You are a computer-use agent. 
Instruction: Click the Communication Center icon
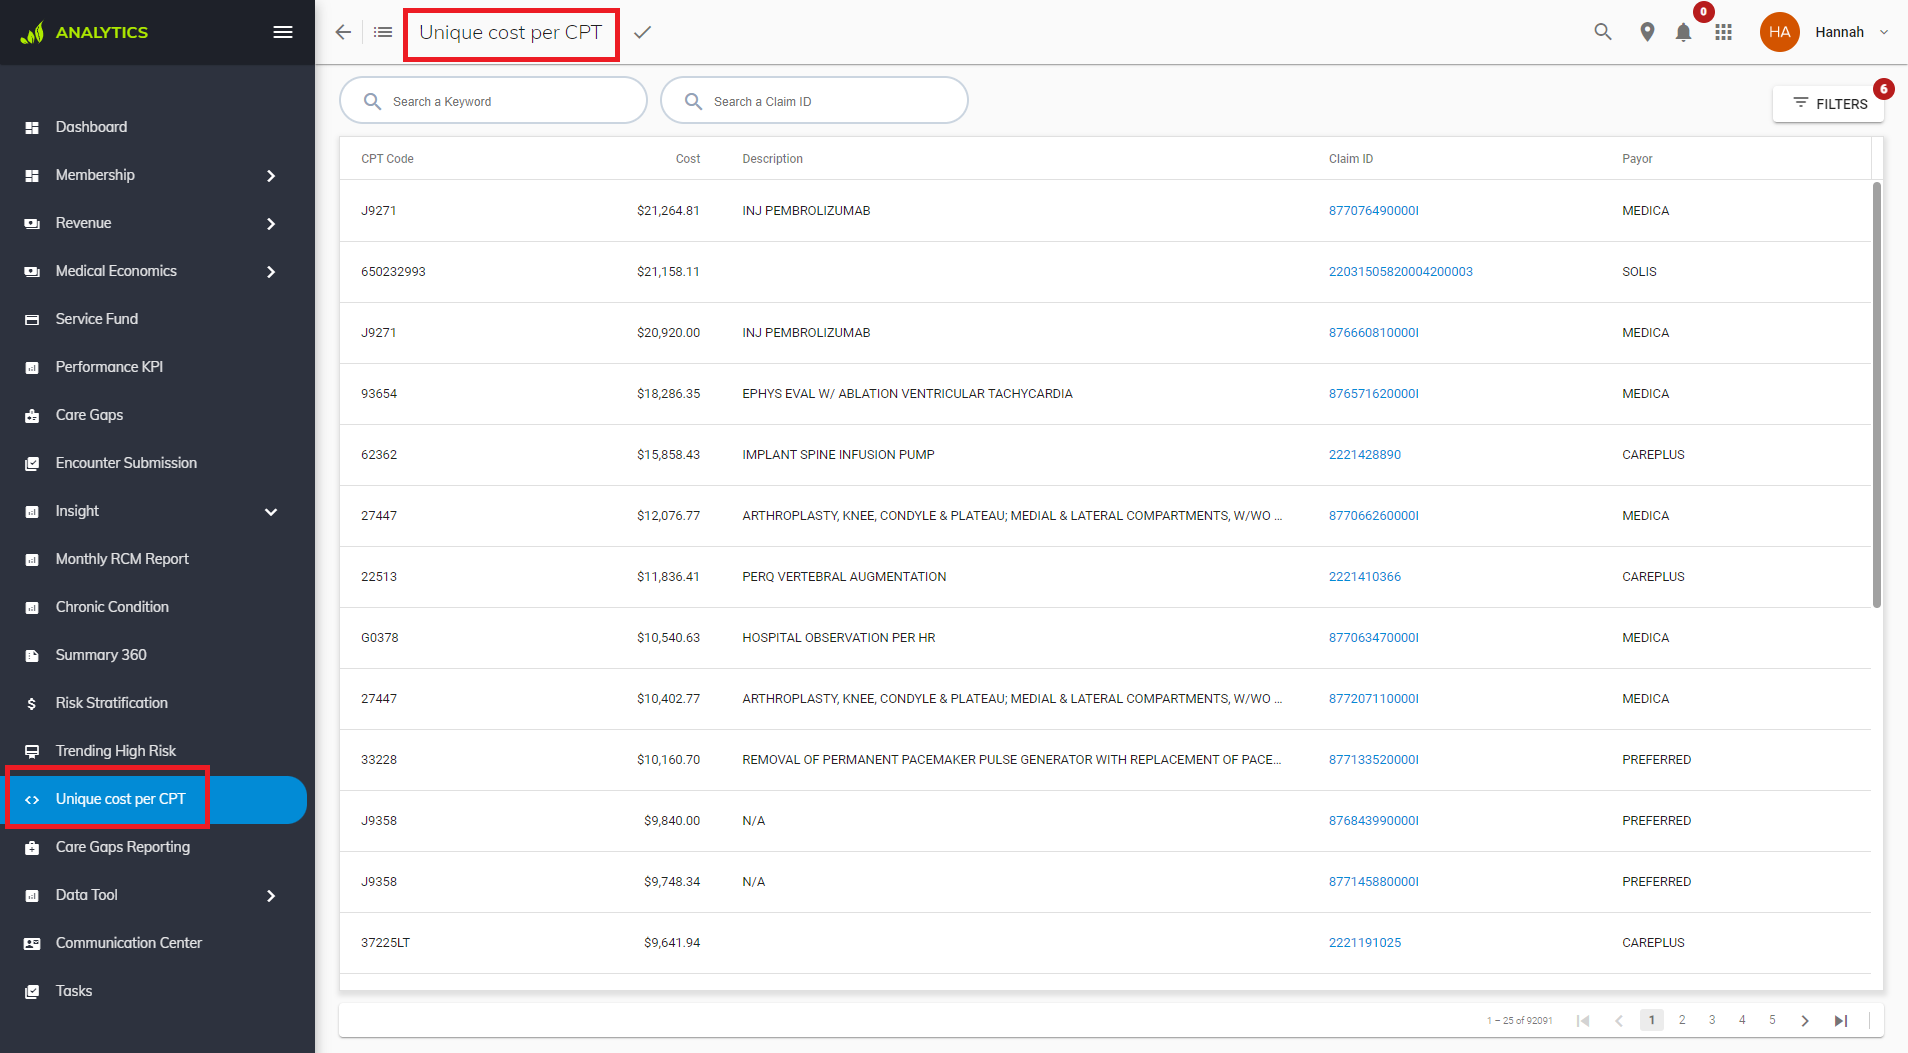pyautogui.click(x=32, y=944)
